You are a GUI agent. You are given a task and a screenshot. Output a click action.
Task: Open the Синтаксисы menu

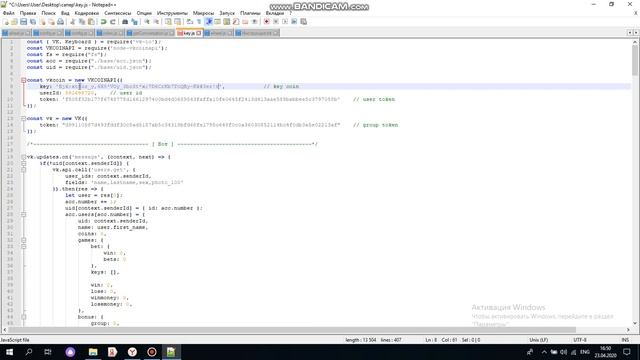[118, 13]
